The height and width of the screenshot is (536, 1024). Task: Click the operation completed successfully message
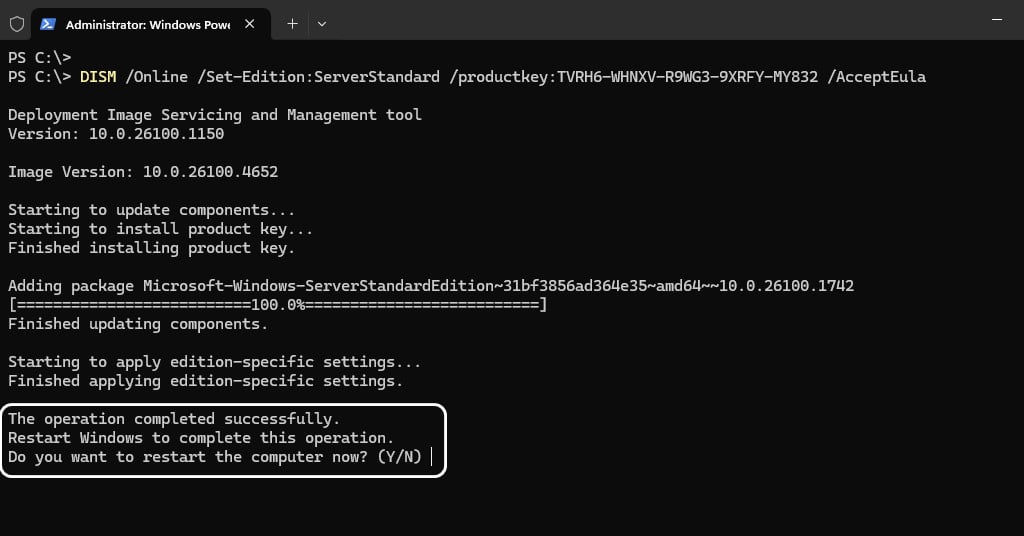tap(174, 419)
